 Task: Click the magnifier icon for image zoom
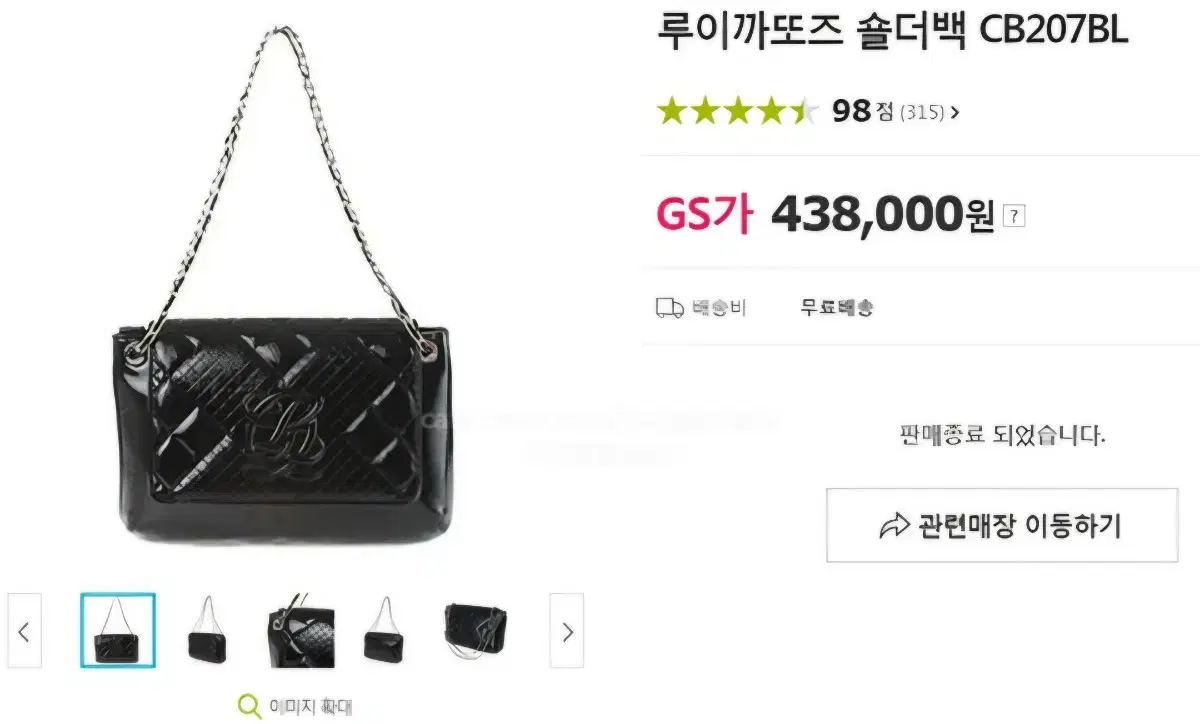249,706
